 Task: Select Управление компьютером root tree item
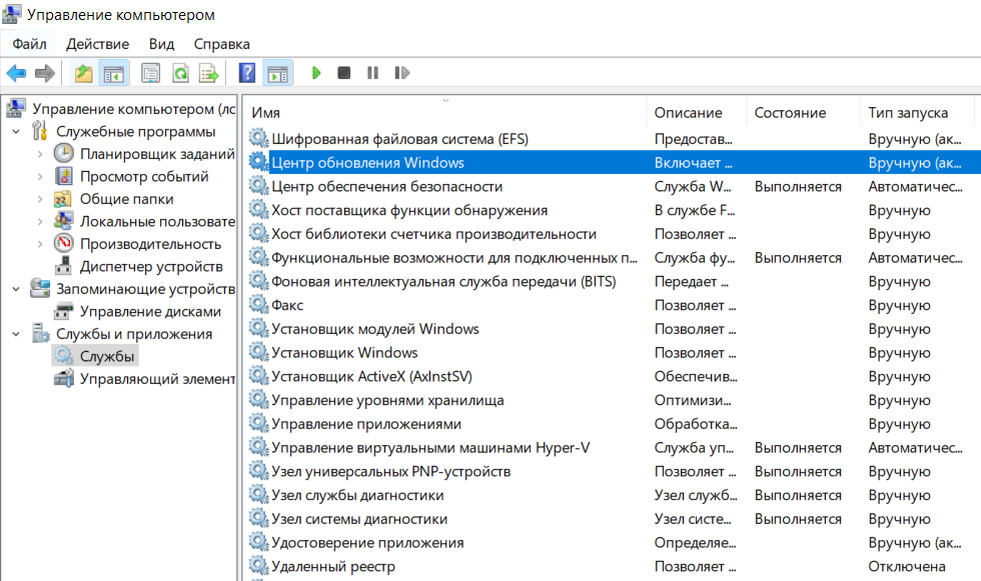click(133, 109)
